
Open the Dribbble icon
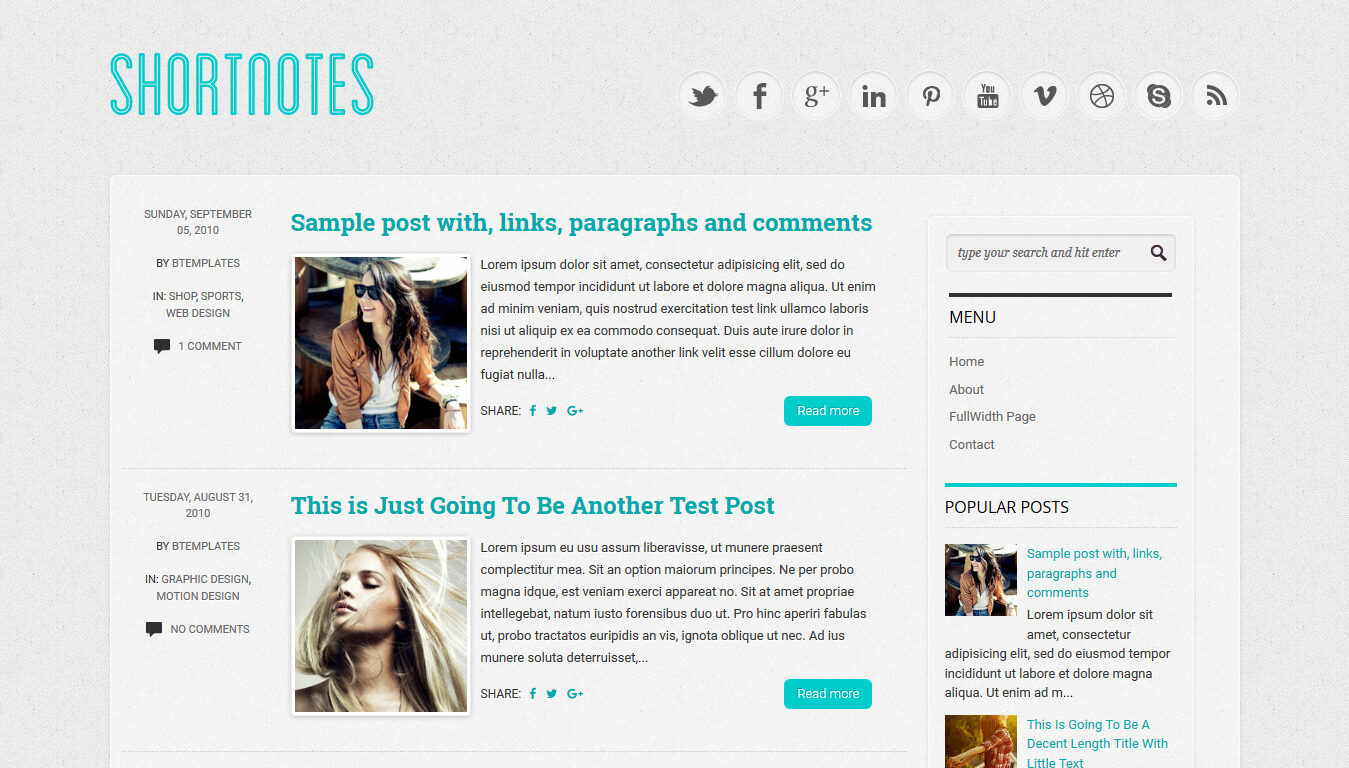[x=1102, y=96]
